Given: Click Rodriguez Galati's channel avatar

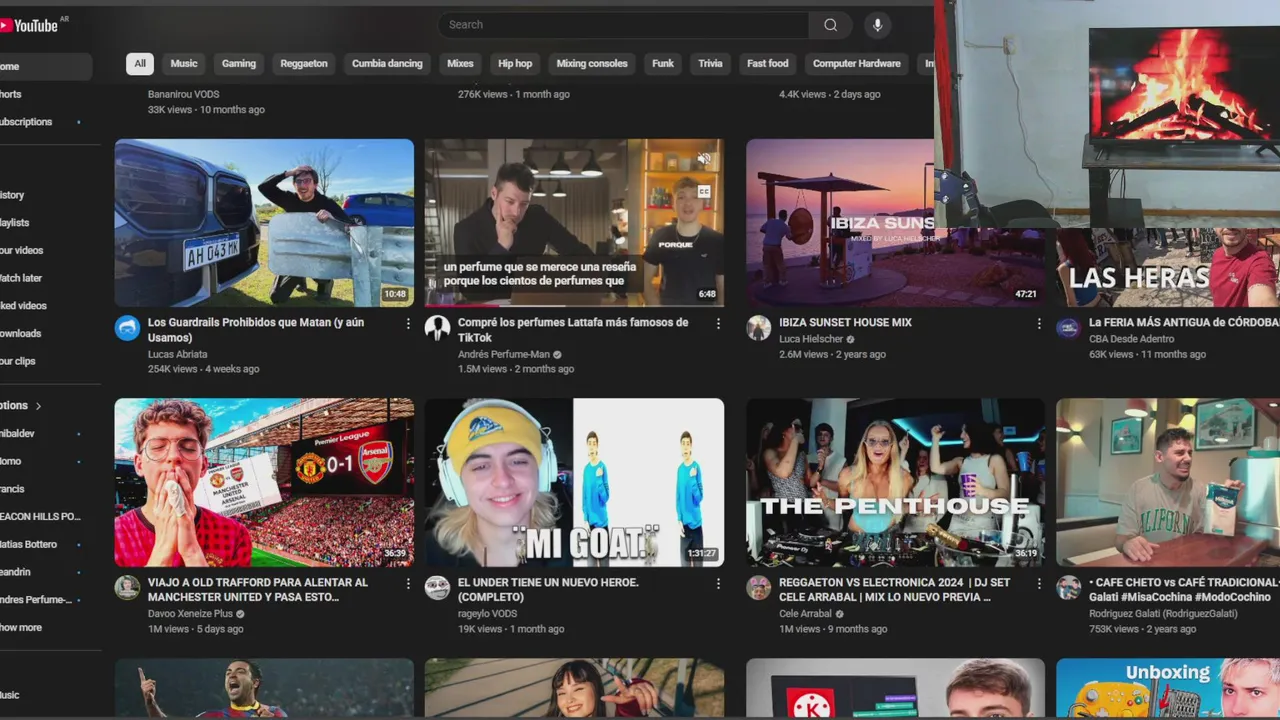Looking at the screenshot, I should point(1069,587).
